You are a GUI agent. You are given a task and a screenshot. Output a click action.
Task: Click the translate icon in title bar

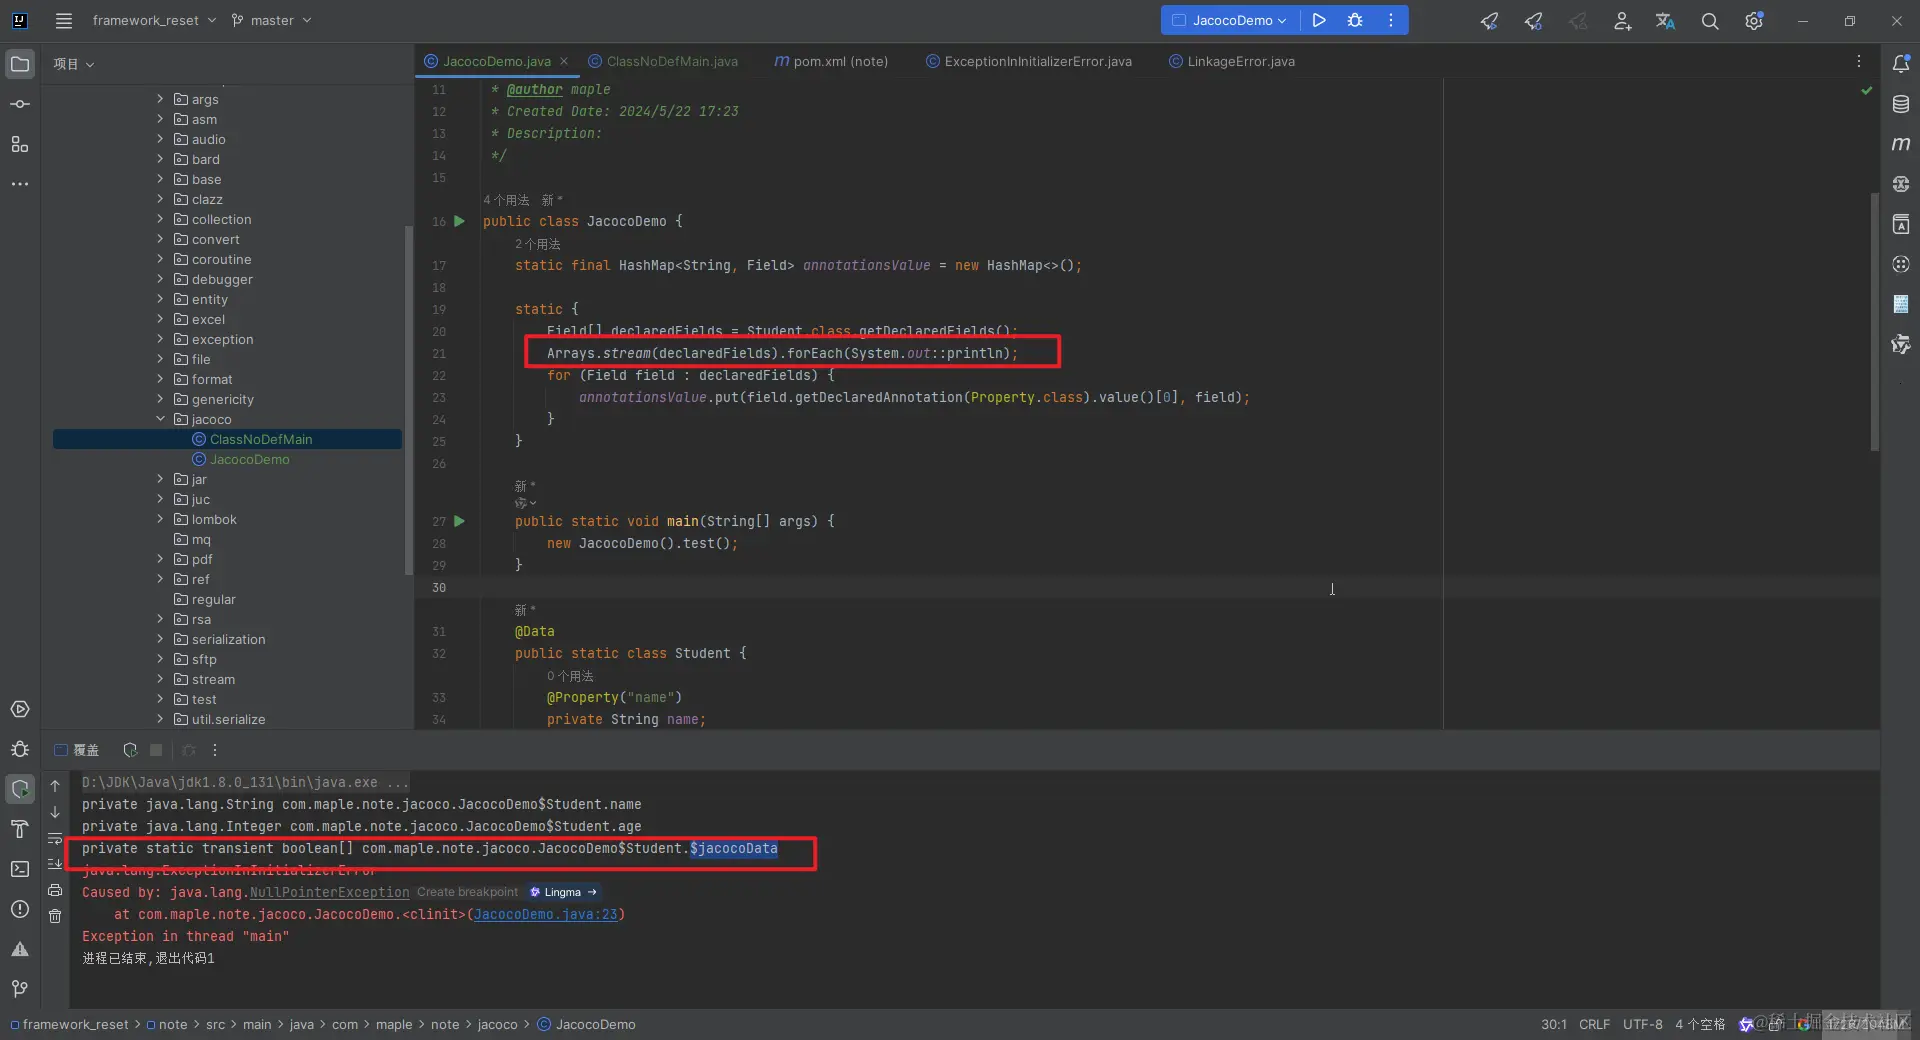coord(1666,21)
